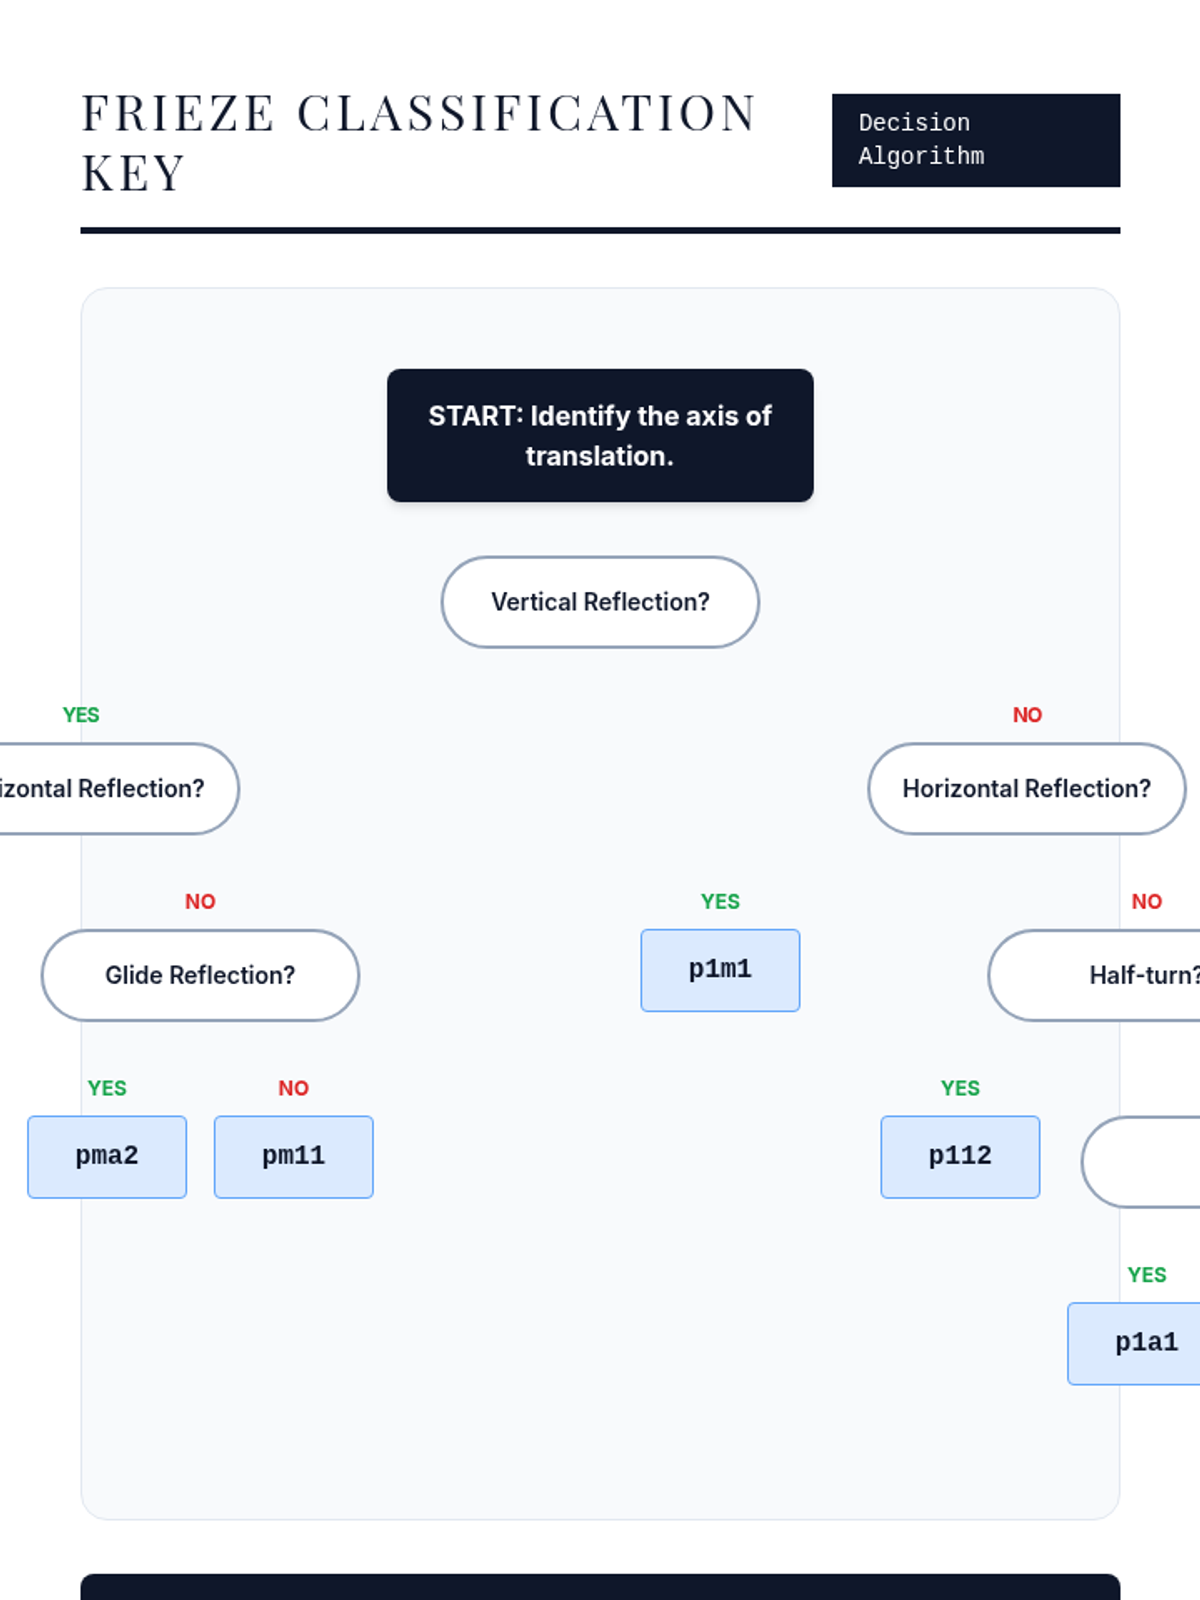This screenshot has height=1600, width=1200.
Task: Click the Glide Reflection? decision node
Action: pyautogui.click(x=200, y=975)
